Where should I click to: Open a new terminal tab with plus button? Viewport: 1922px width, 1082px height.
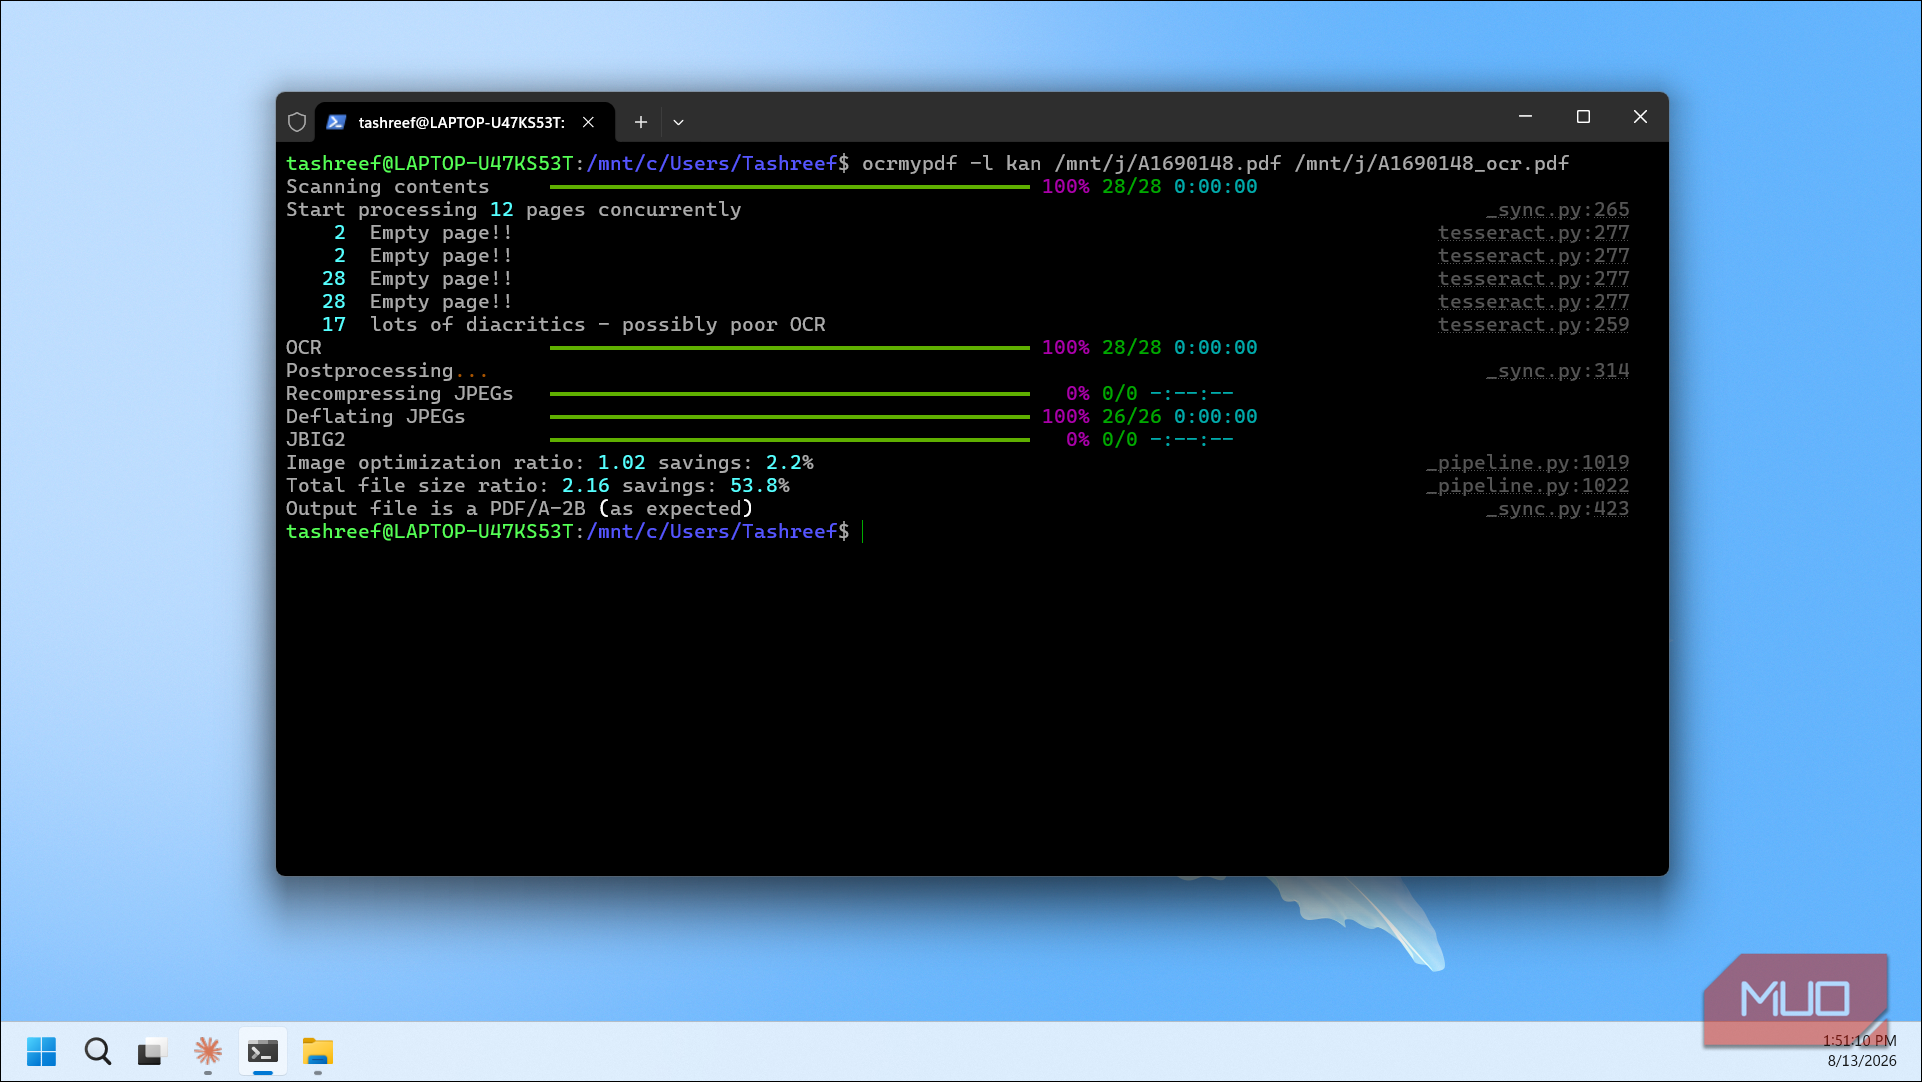(x=641, y=122)
